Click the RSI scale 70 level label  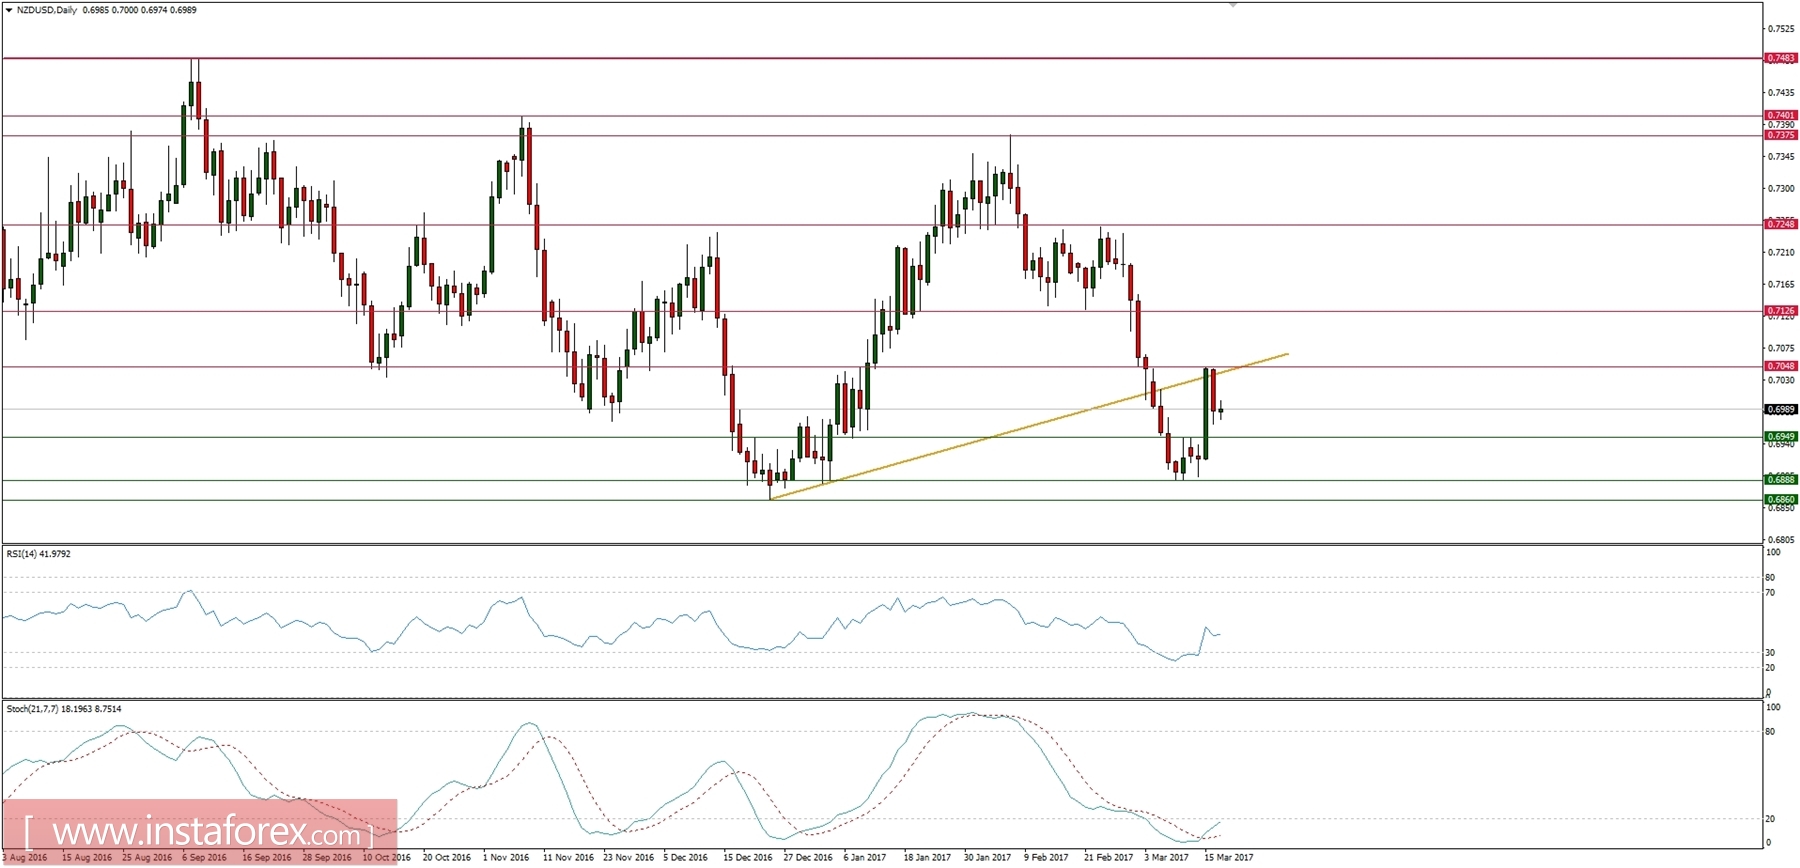[1770, 593]
